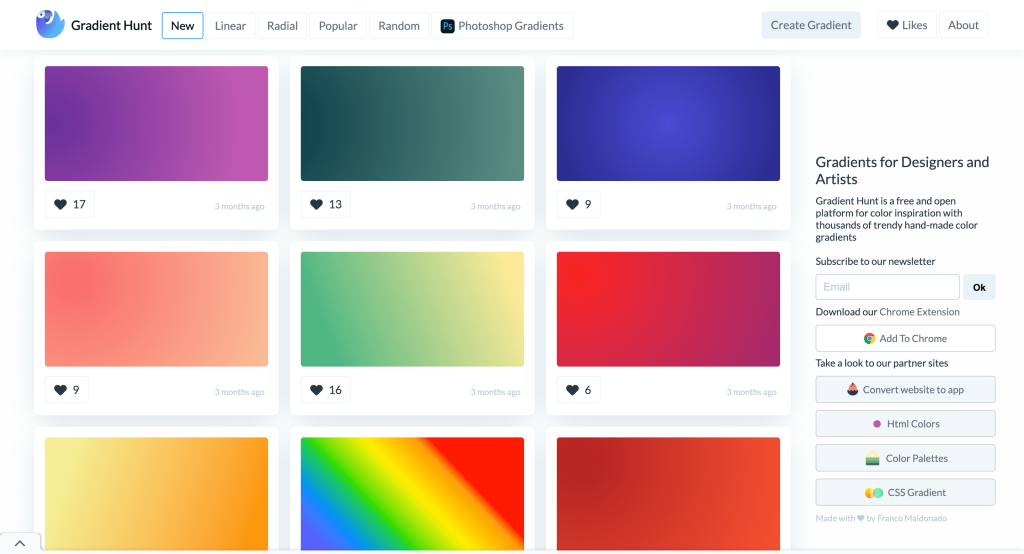Click the Email input field

(888, 287)
